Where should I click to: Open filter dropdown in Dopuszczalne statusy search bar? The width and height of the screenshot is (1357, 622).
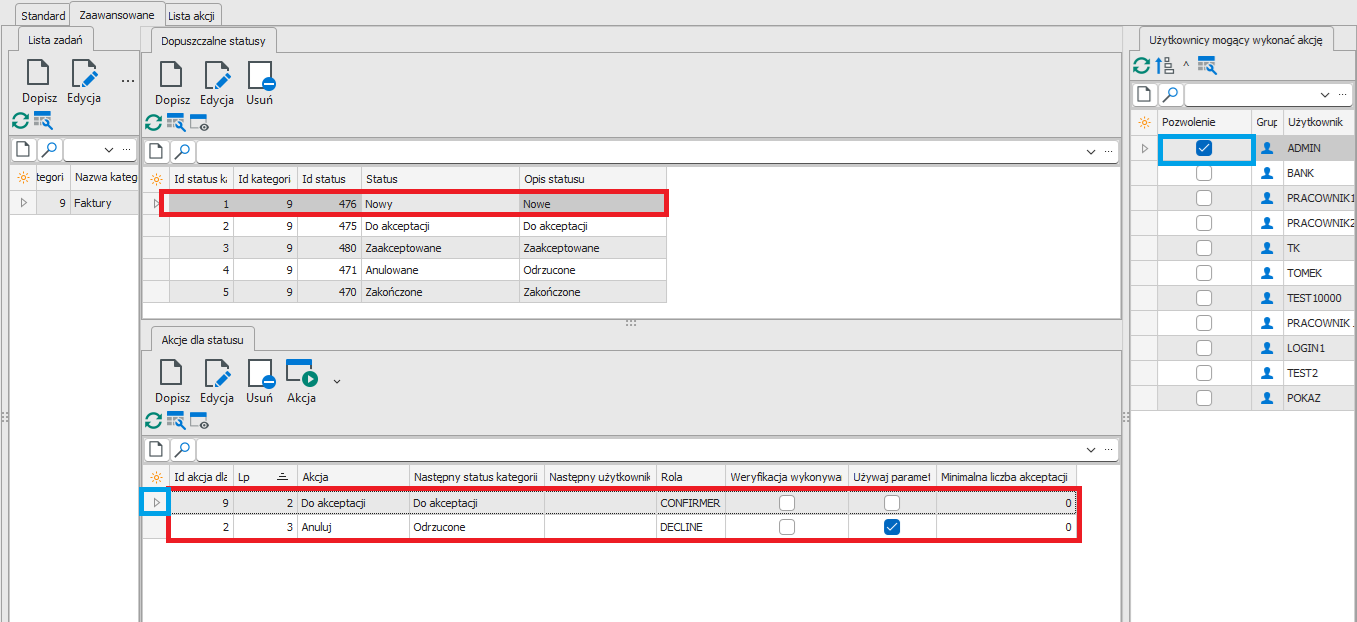coord(1091,152)
